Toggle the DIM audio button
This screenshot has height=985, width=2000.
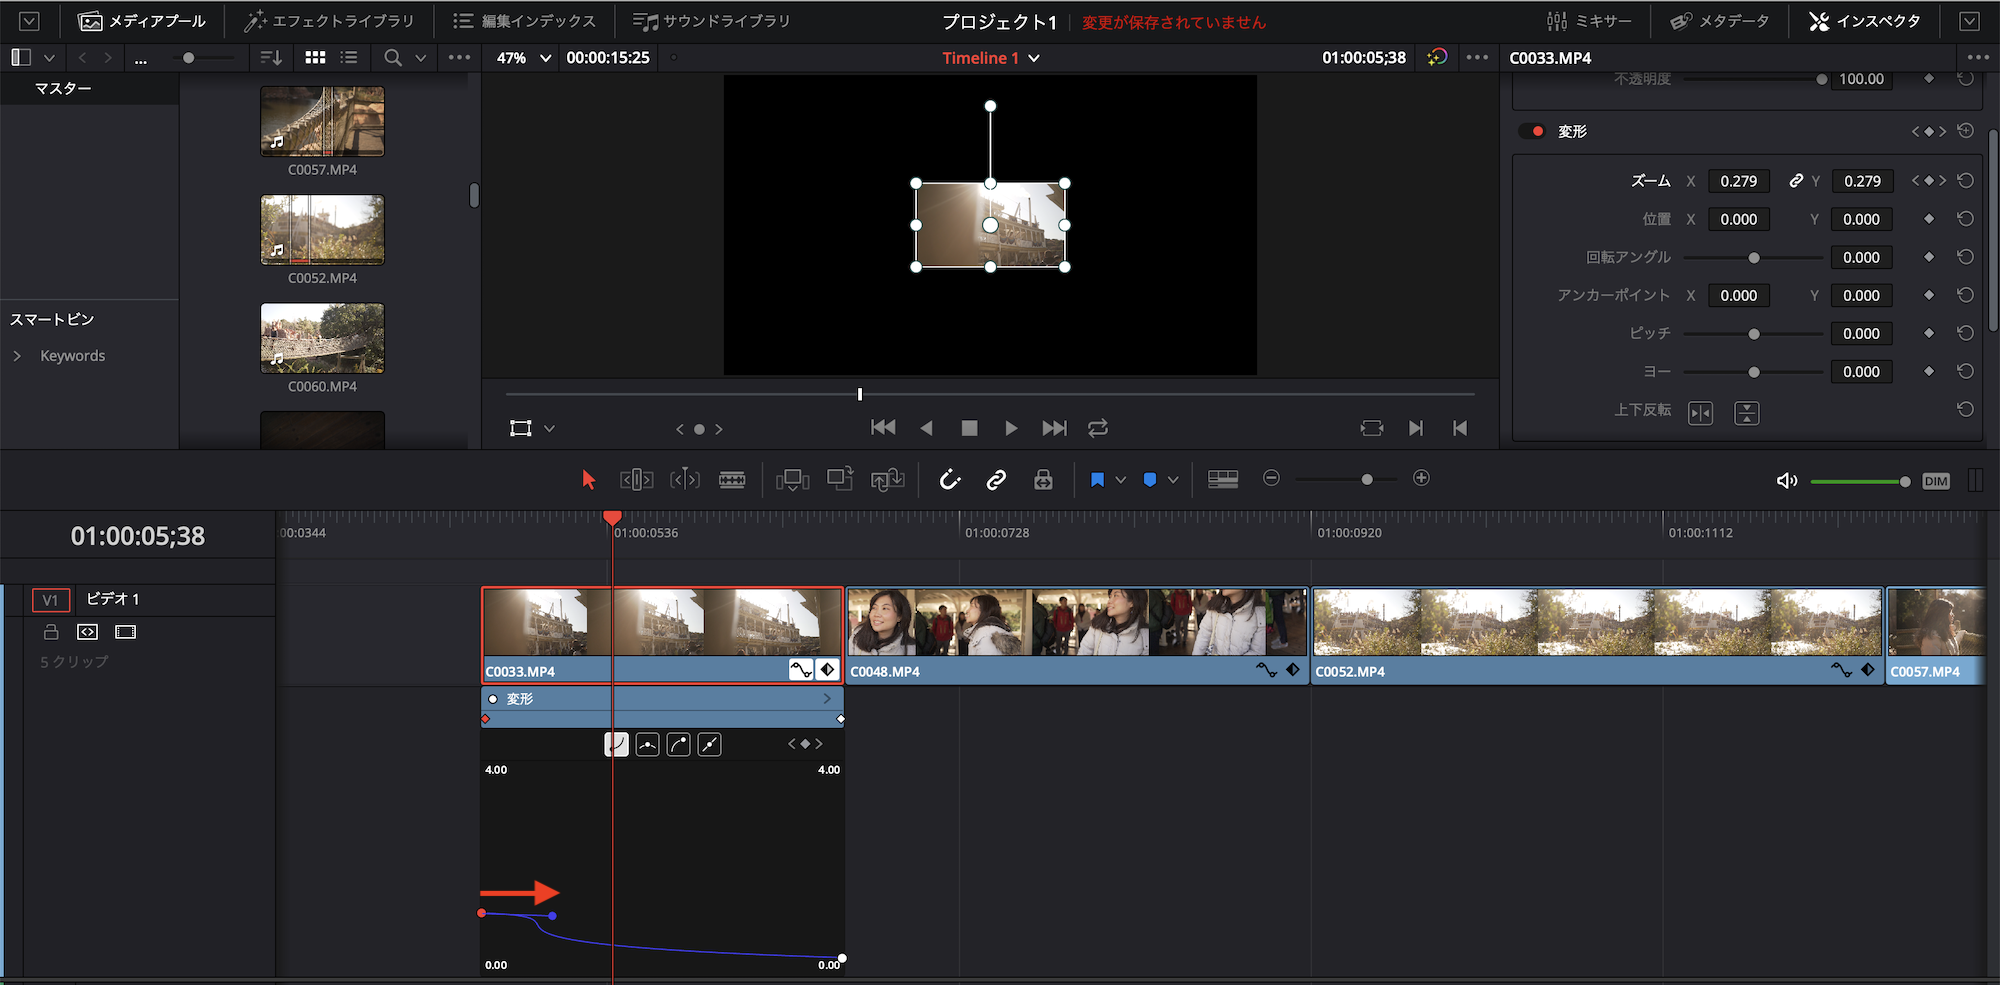point(1936,481)
